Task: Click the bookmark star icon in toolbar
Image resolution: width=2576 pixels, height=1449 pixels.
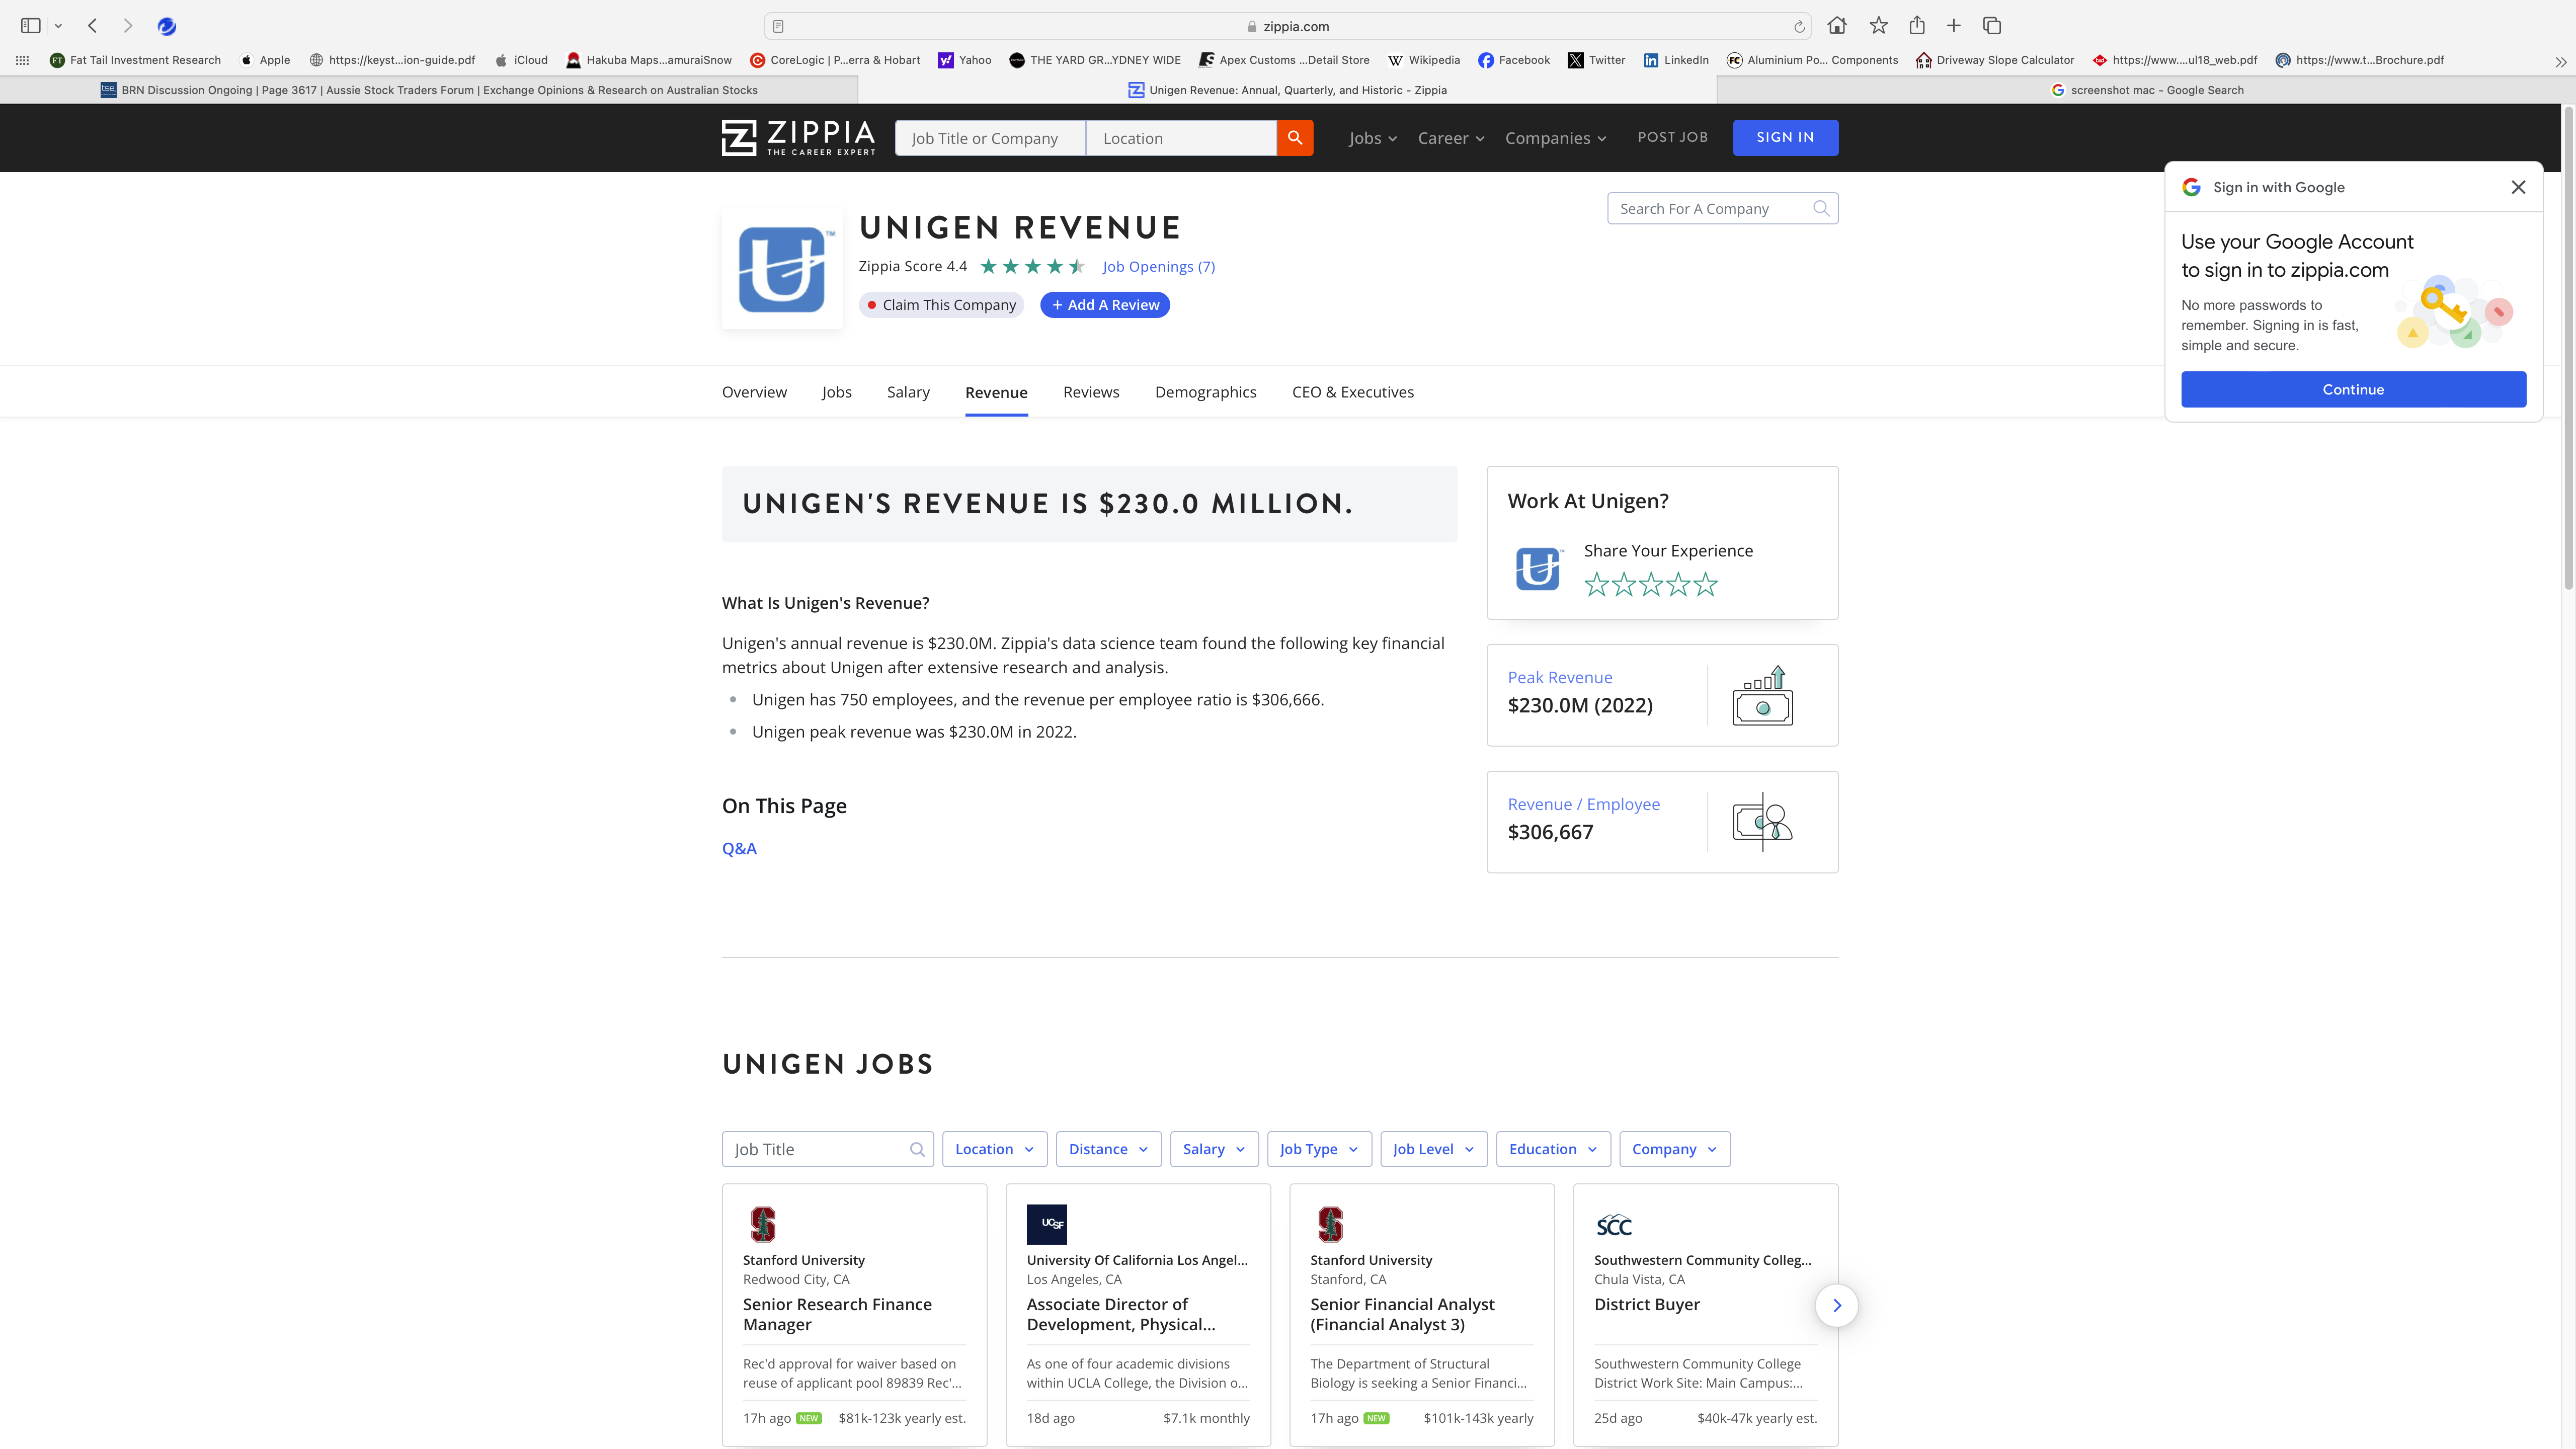Action: (x=1879, y=26)
